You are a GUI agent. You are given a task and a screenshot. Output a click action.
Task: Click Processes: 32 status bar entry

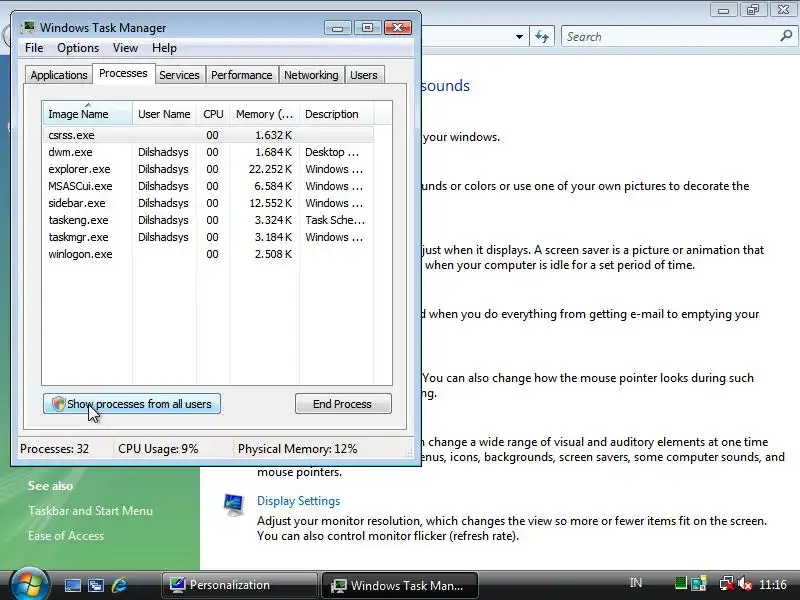click(x=55, y=449)
